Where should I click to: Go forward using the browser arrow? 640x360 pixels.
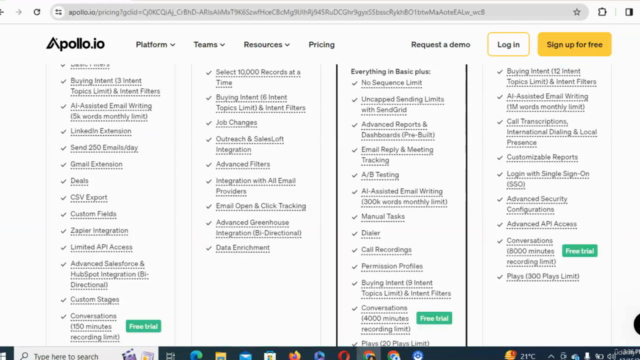click(19, 12)
